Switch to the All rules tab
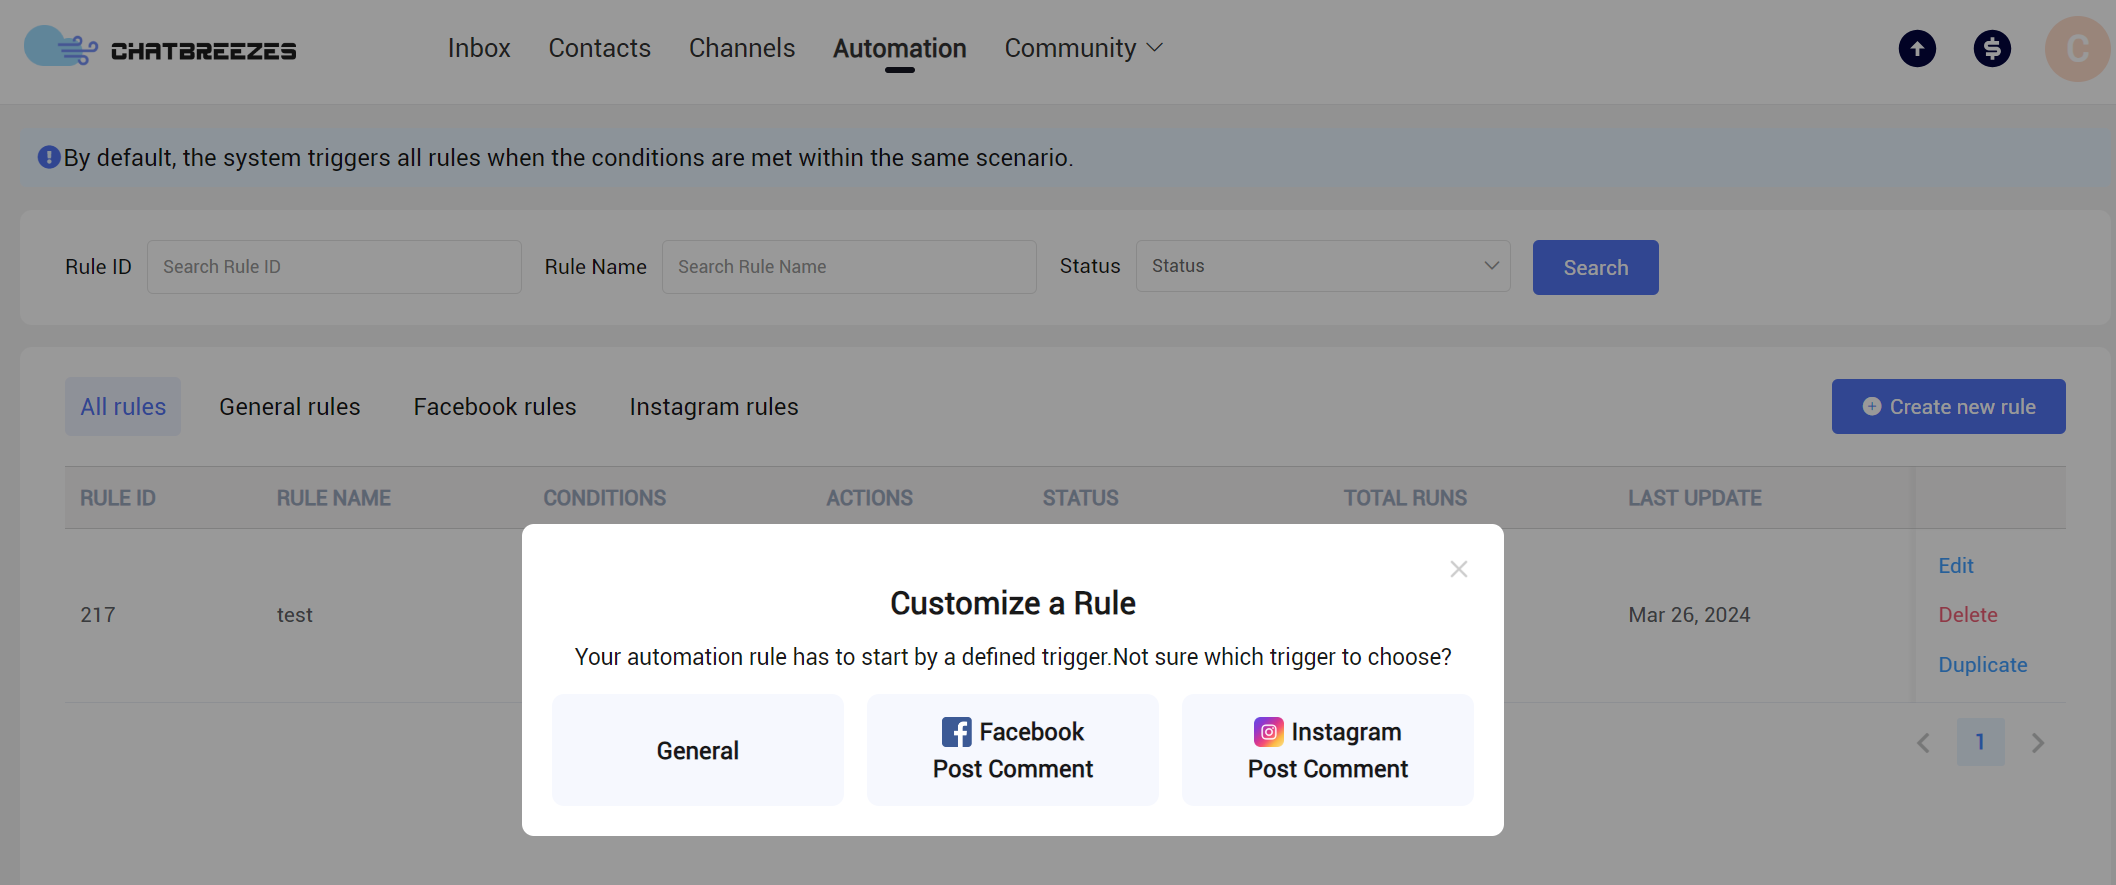The image size is (2116, 885). coord(123,406)
